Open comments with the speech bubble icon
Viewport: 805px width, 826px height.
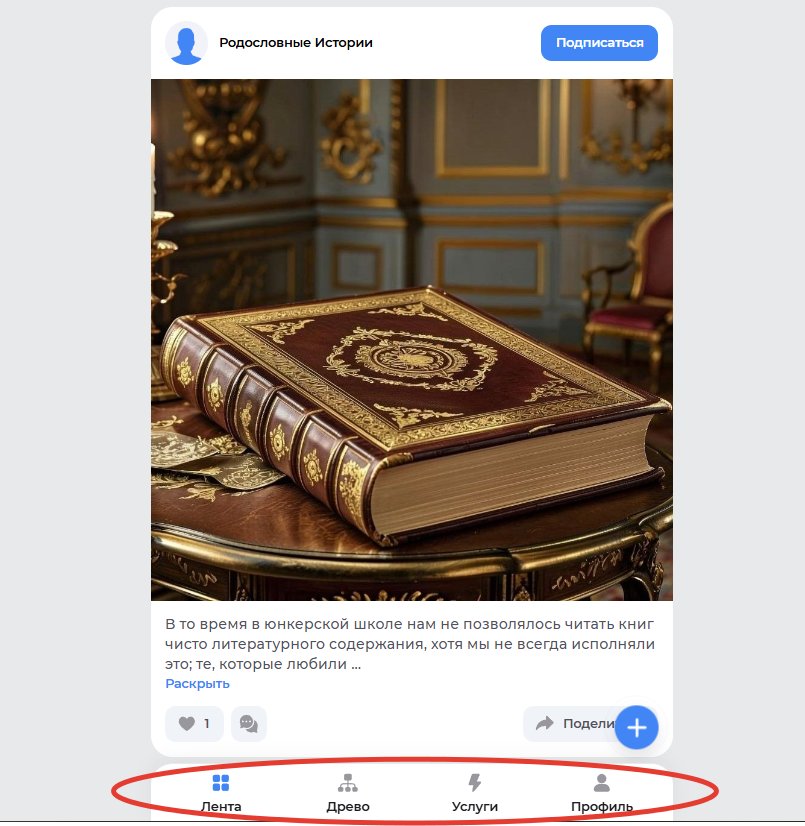point(249,724)
